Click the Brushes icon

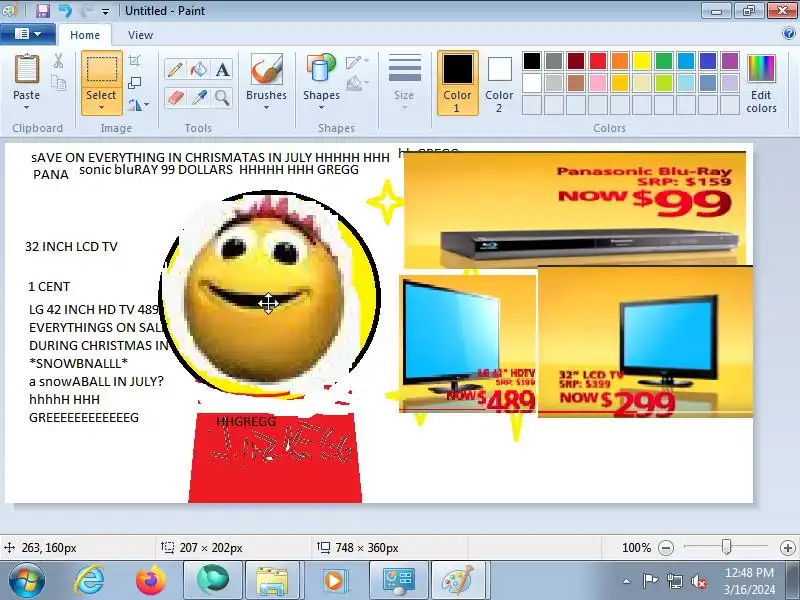[266, 69]
